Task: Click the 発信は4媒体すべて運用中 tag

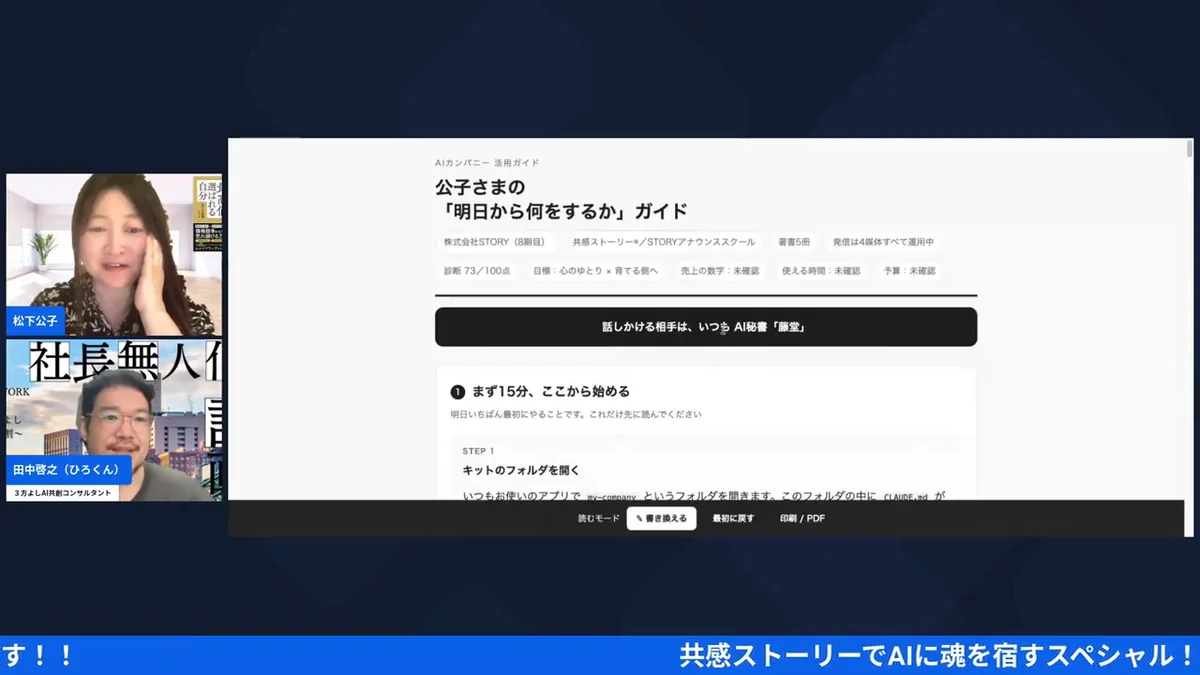Action: click(x=883, y=242)
